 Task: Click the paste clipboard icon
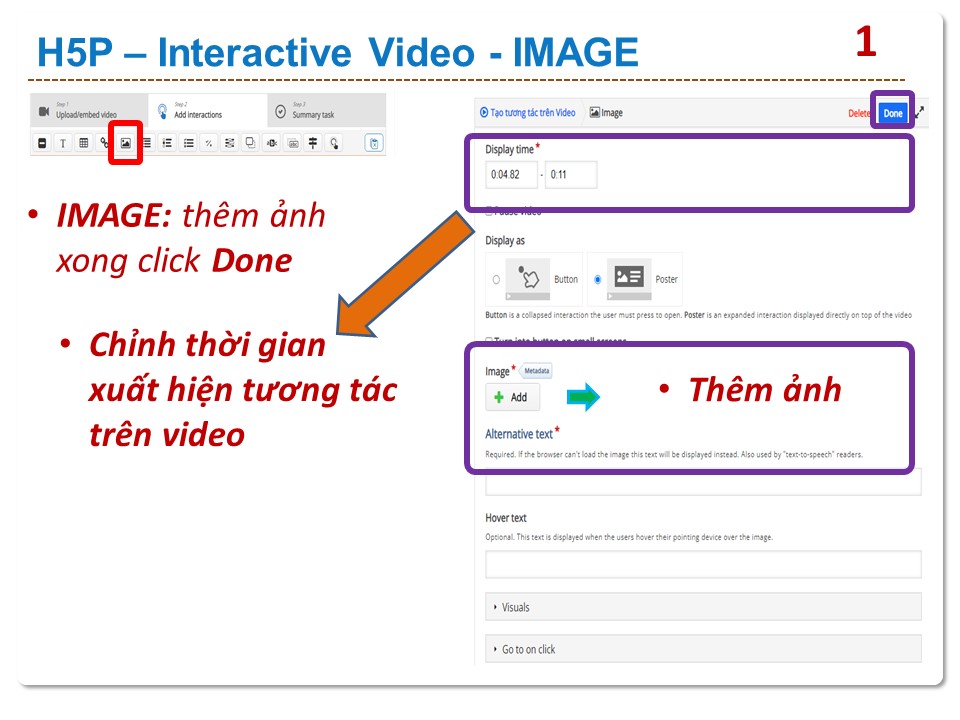pyautogui.click(x=374, y=143)
